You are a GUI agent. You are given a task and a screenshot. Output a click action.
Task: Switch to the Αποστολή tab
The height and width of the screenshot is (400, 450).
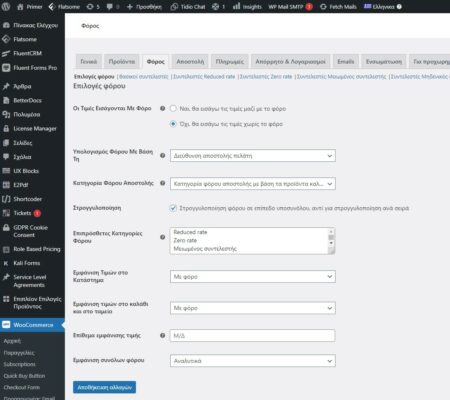[190, 62]
